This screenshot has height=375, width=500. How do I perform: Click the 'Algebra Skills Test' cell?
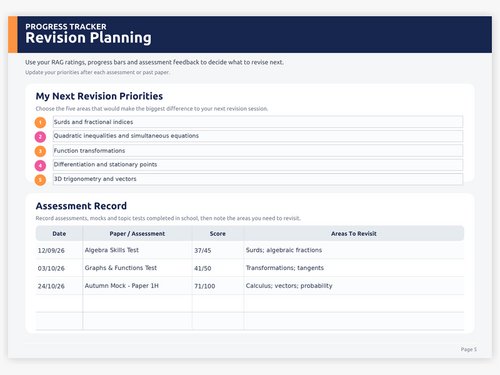pyautogui.click(x=137, y=250)
